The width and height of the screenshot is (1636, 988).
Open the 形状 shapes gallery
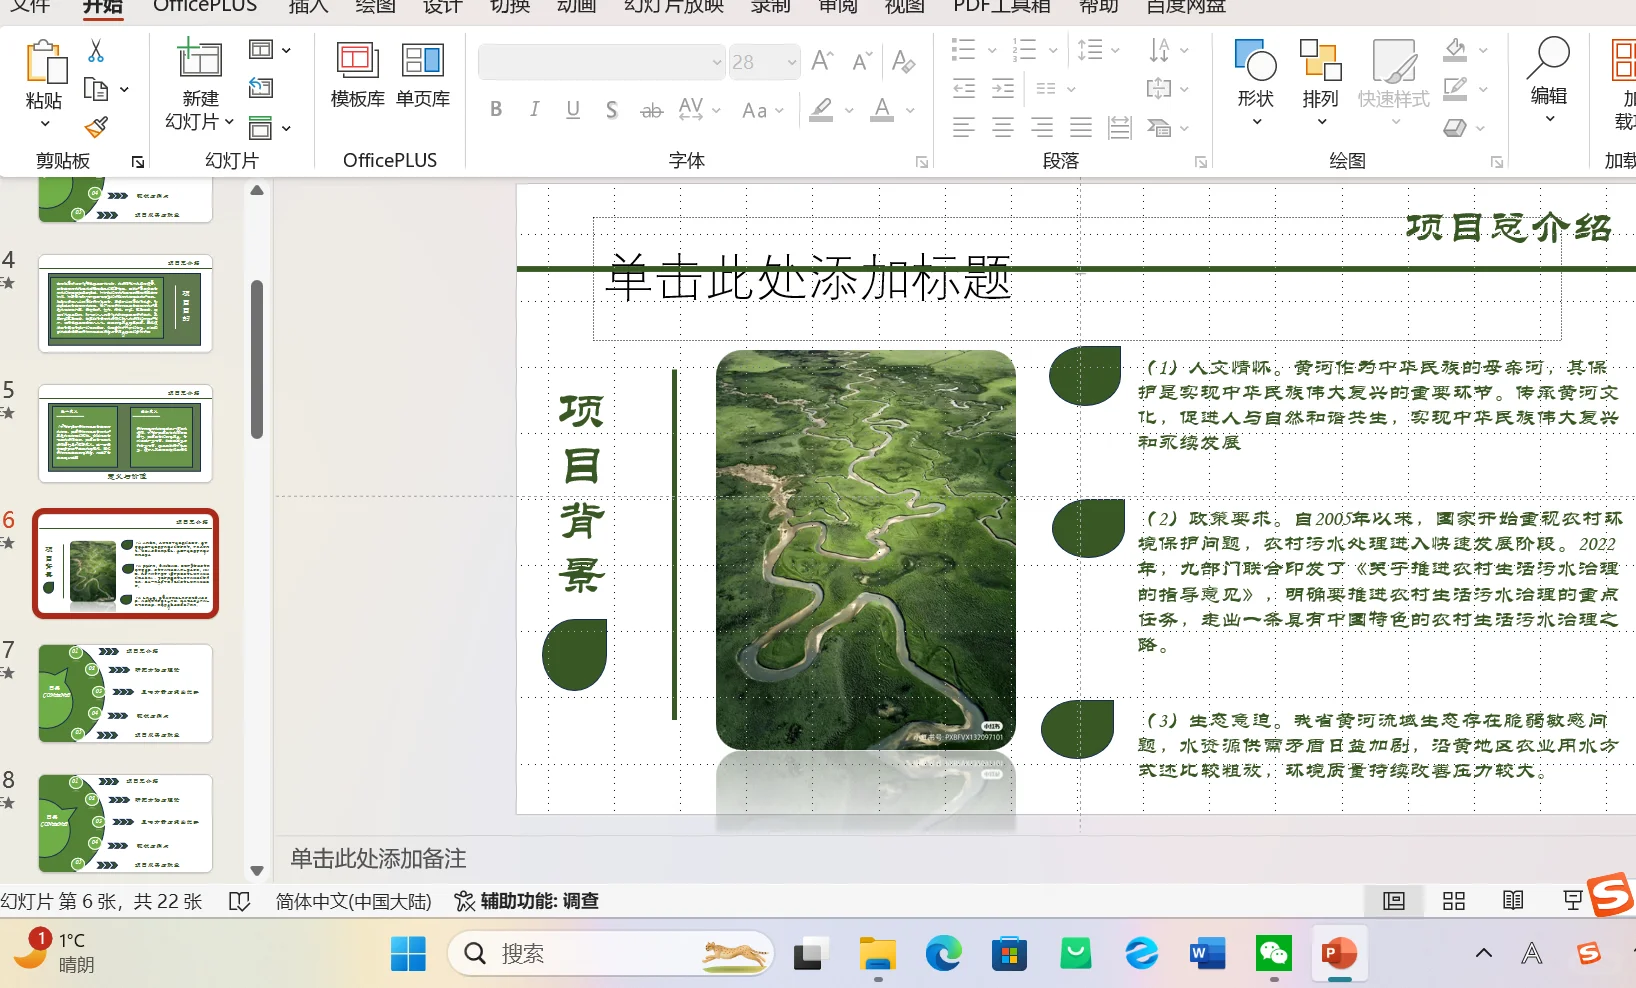[x=1256, y=82]
